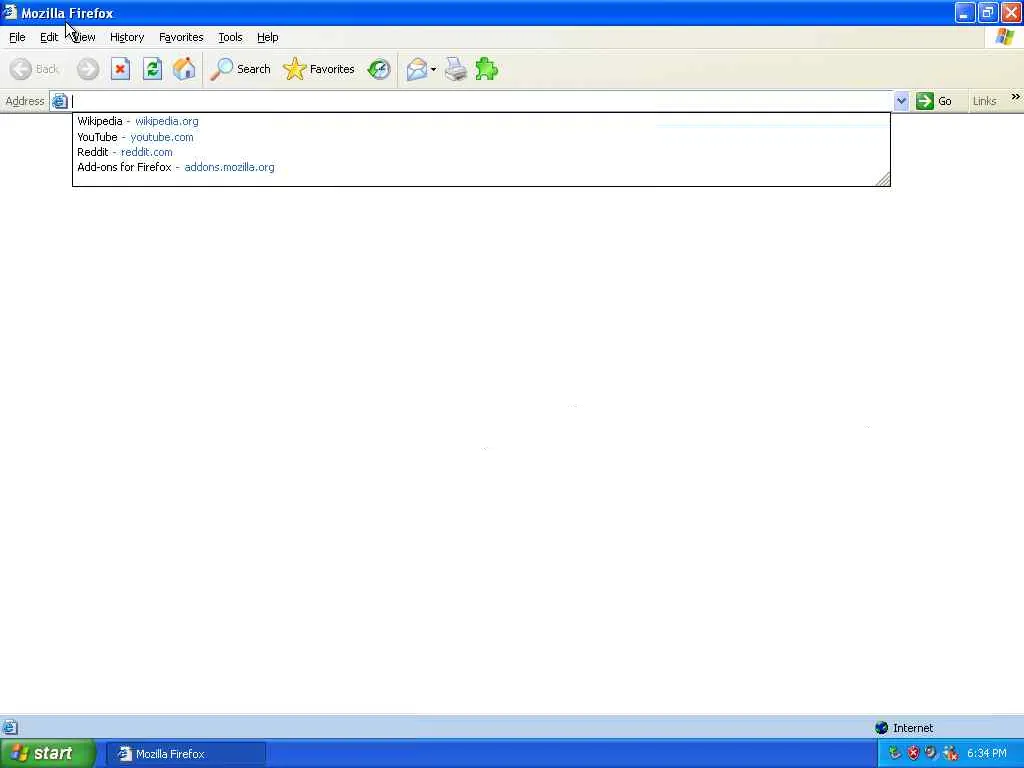Viewport: 1024px width, 768px height.
Task: Open the File menu
Action: point(17,37)
